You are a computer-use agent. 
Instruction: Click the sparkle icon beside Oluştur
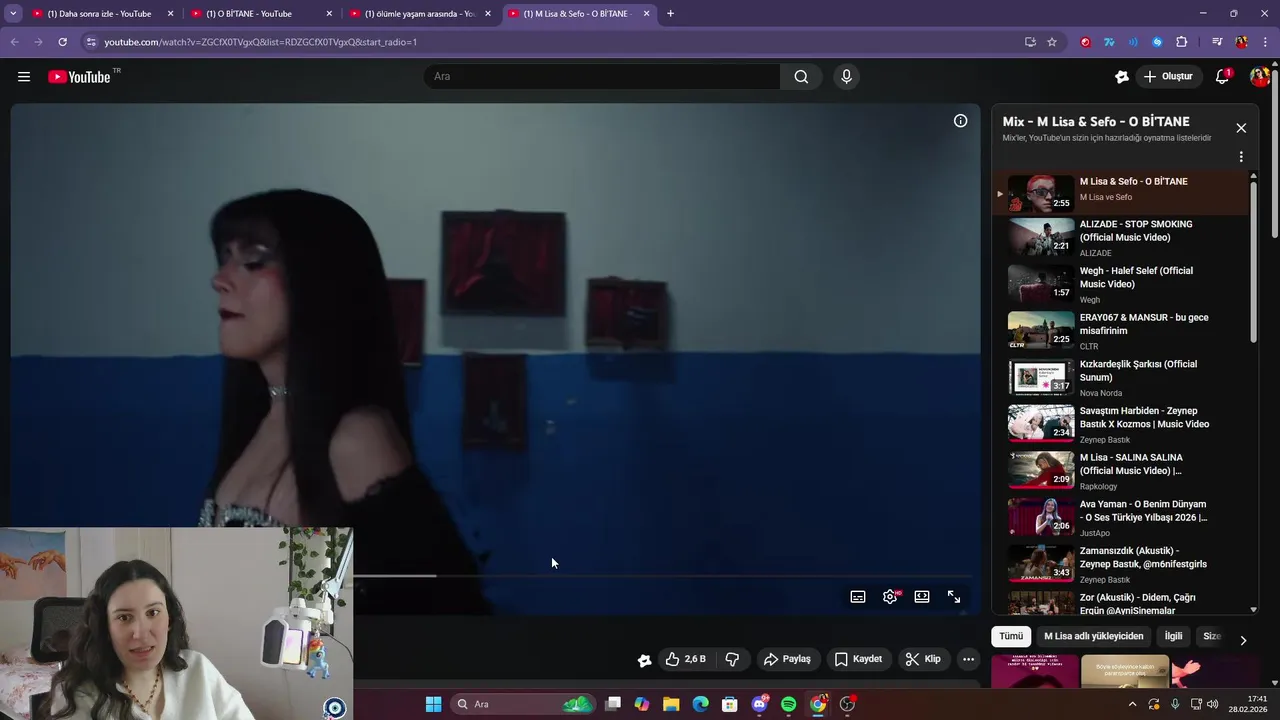1122,77
